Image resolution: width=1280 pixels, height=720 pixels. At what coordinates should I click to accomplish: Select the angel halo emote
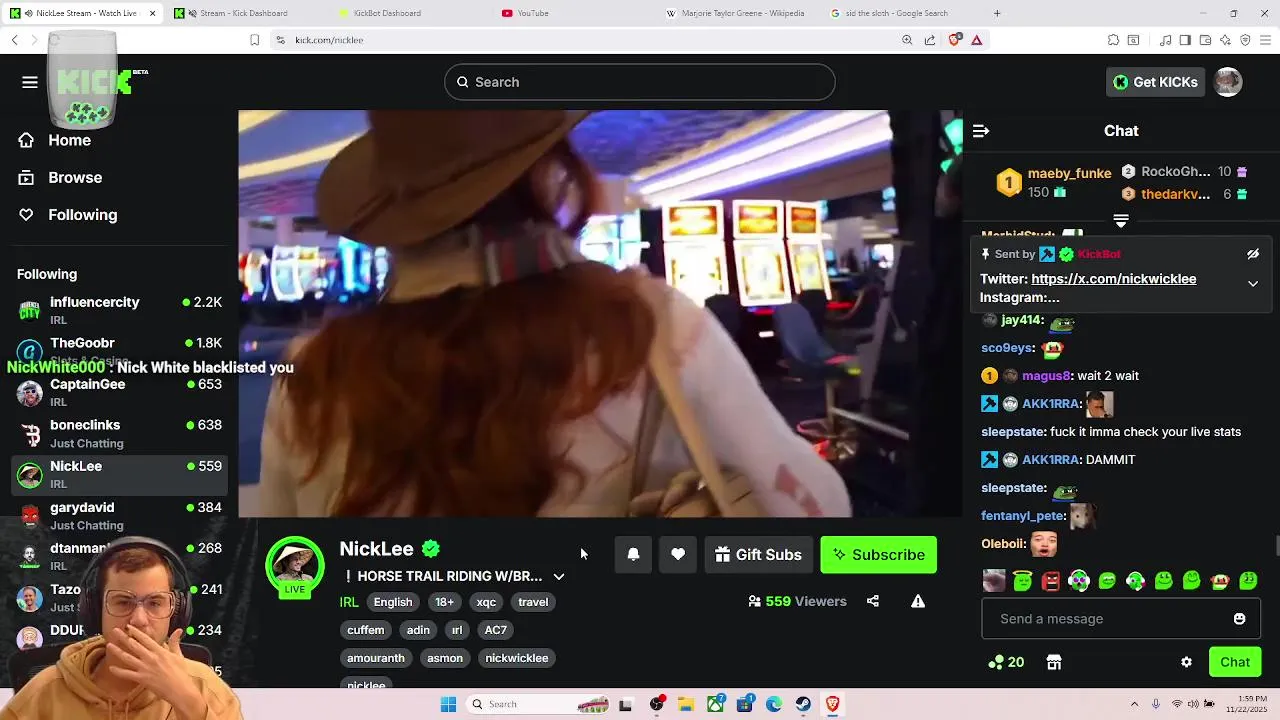(1022, 581)
